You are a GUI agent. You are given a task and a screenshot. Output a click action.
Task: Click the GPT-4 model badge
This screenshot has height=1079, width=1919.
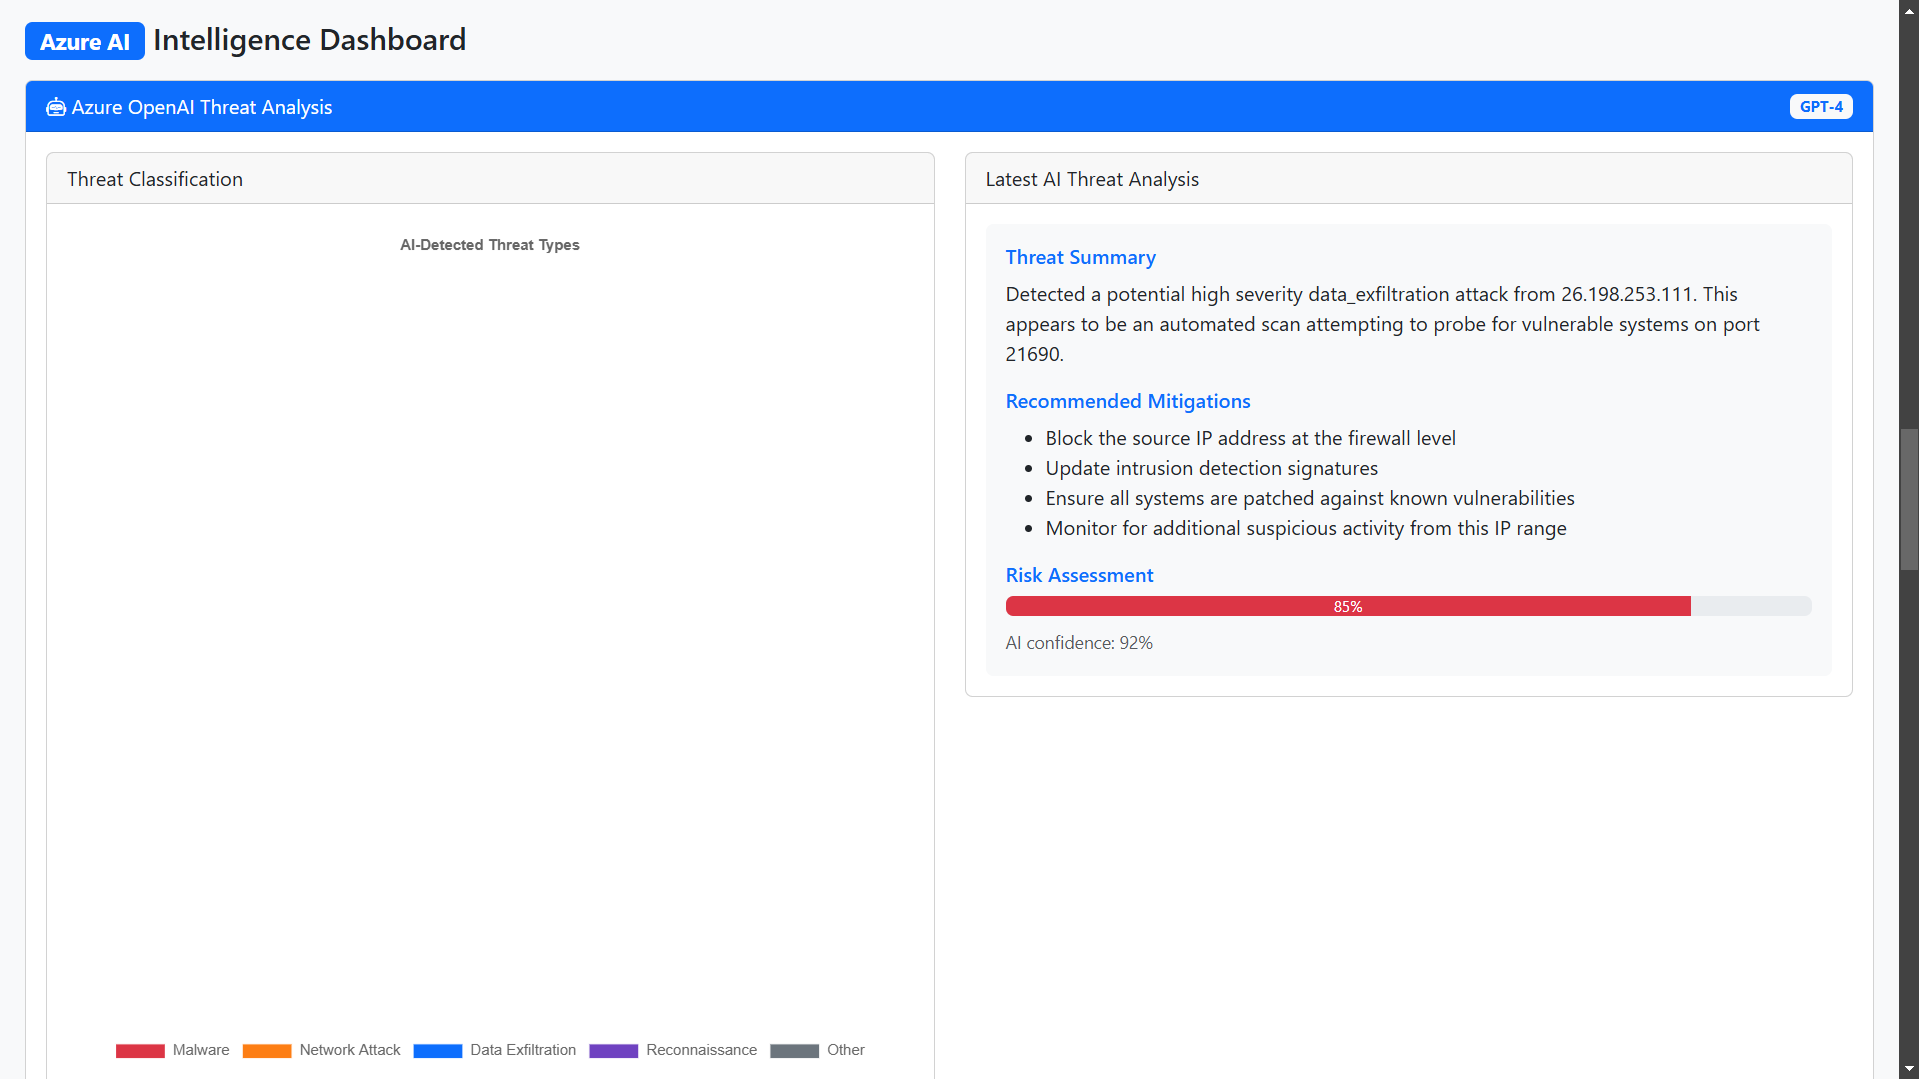coord(1820,107)
